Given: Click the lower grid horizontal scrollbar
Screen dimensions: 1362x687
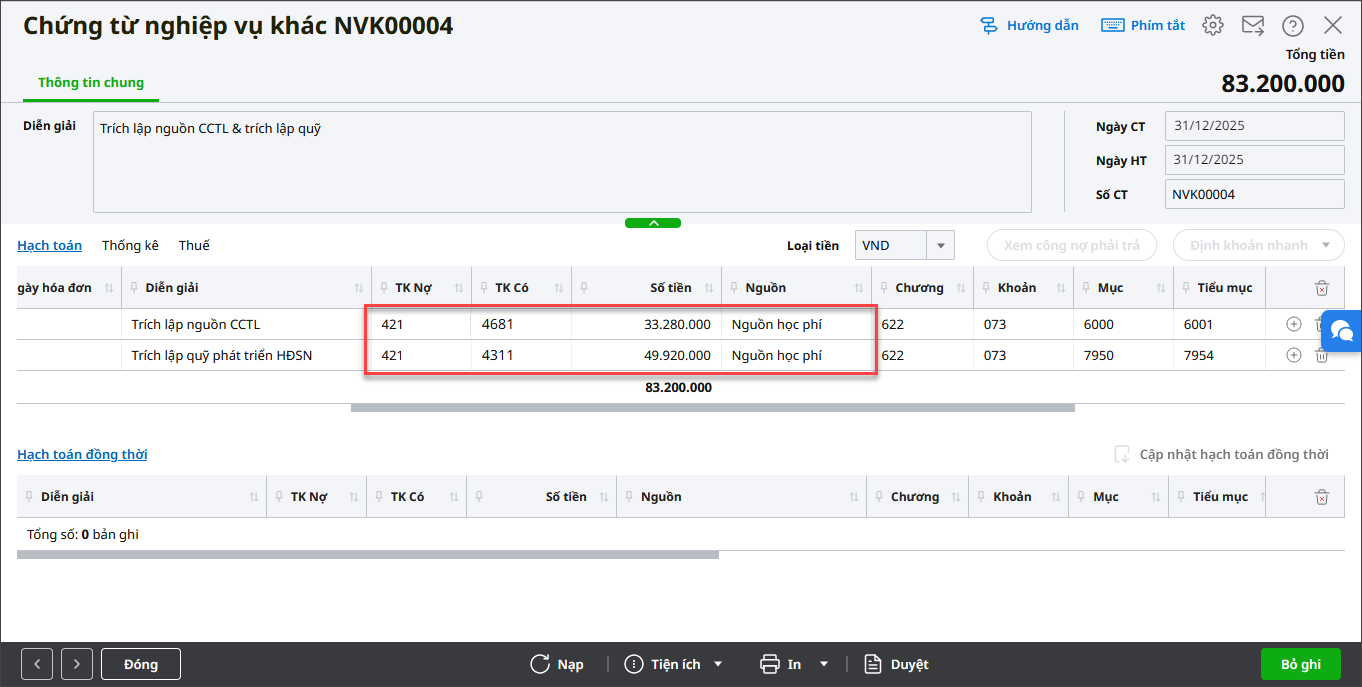Looking at the screenshot, I should pos(368,554).
